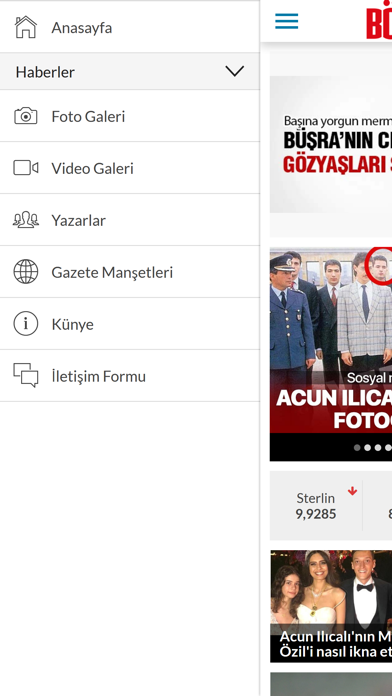Image resolution: width=392 pixels, height=696 pixels.
Task: Tap the camera icon for Foto Galeri
Action: tap(26, 116)
